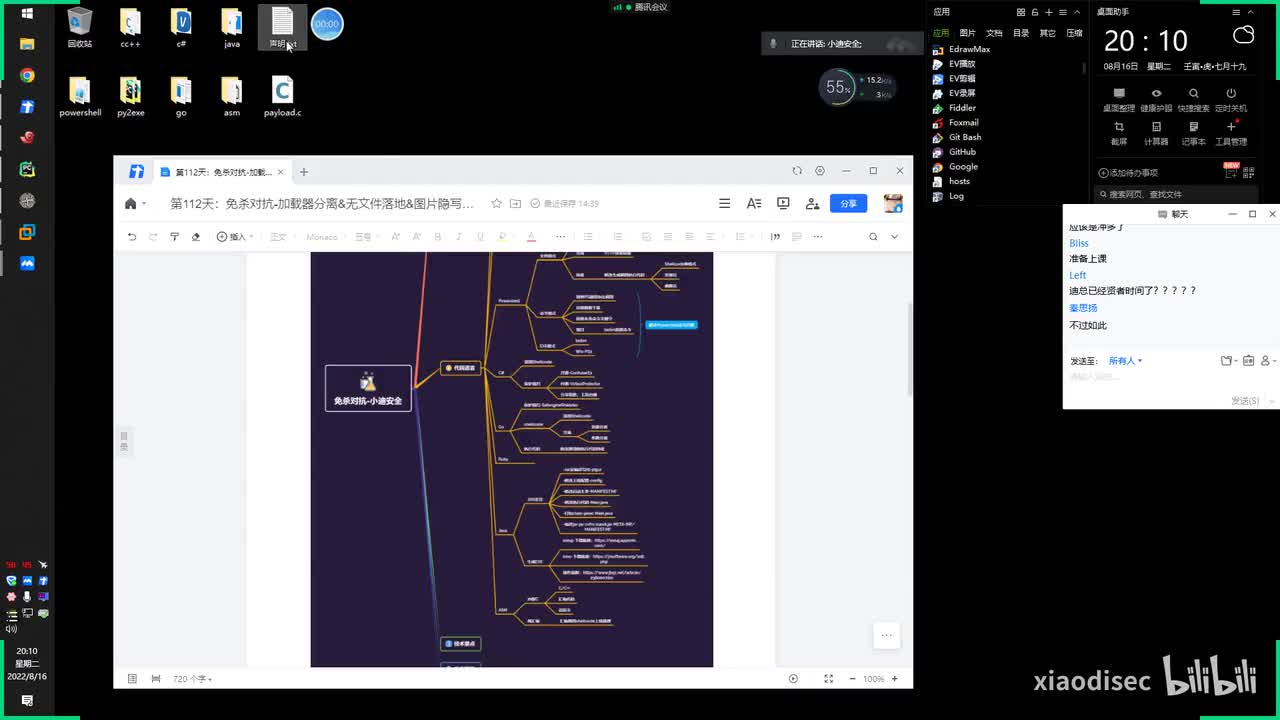This screenshot has width=1280, height=720.
Task: Zoom out the document with minus
Action: pyautogui.click(x=852, y=679)
